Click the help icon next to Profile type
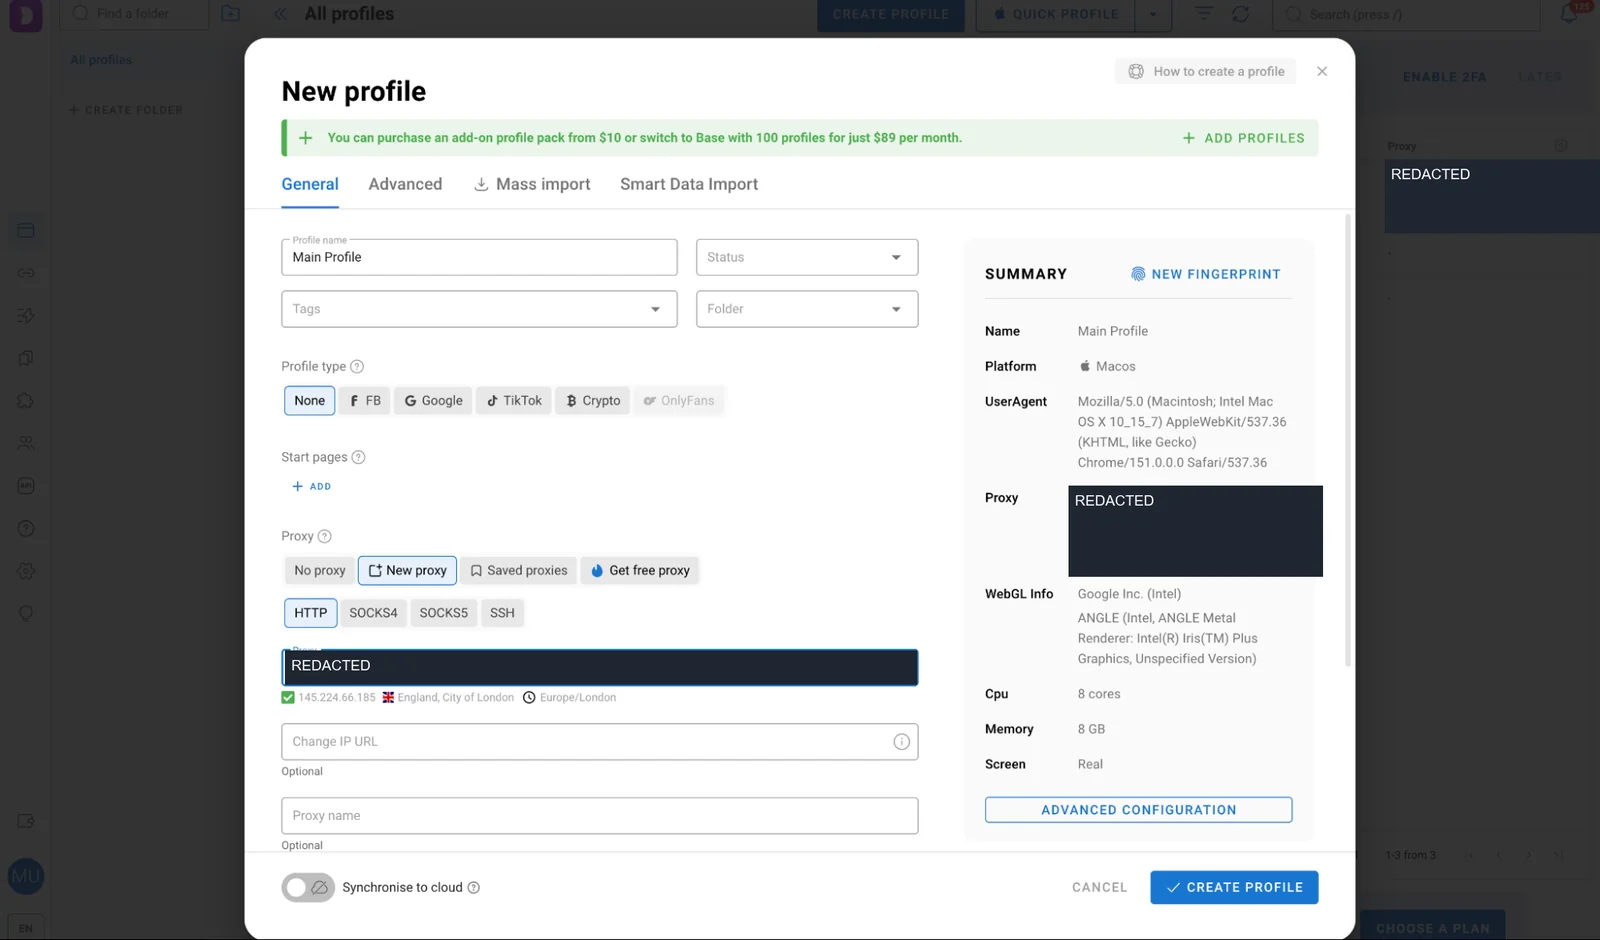Screen dimensions: 1600x940 click(x=357, y=367)
